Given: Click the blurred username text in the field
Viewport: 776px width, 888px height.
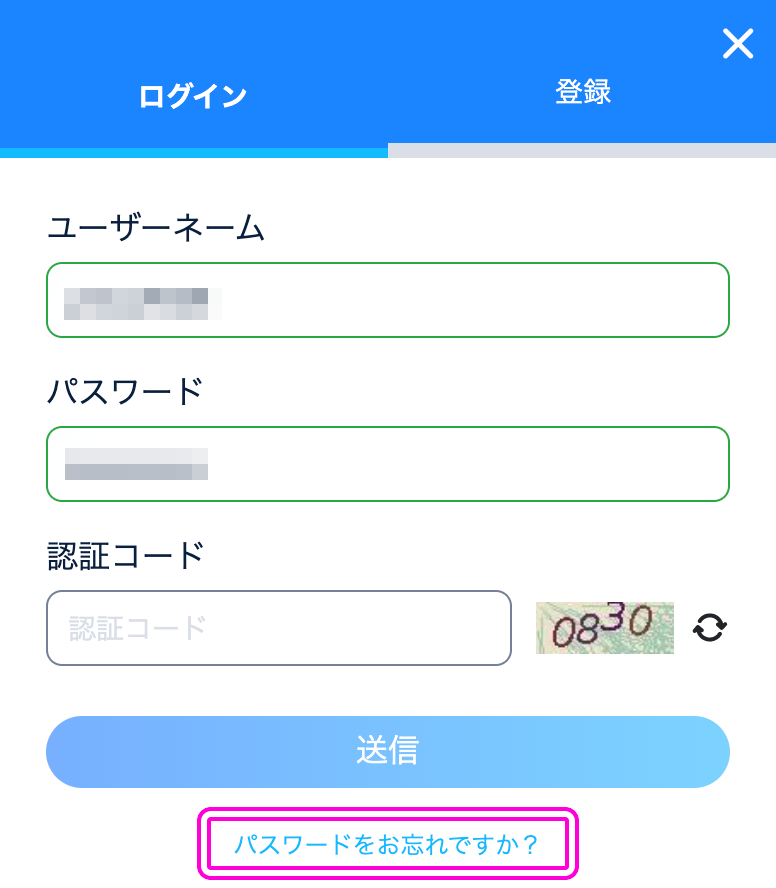Looking at the screenshot, I should [x=142, y=304].
